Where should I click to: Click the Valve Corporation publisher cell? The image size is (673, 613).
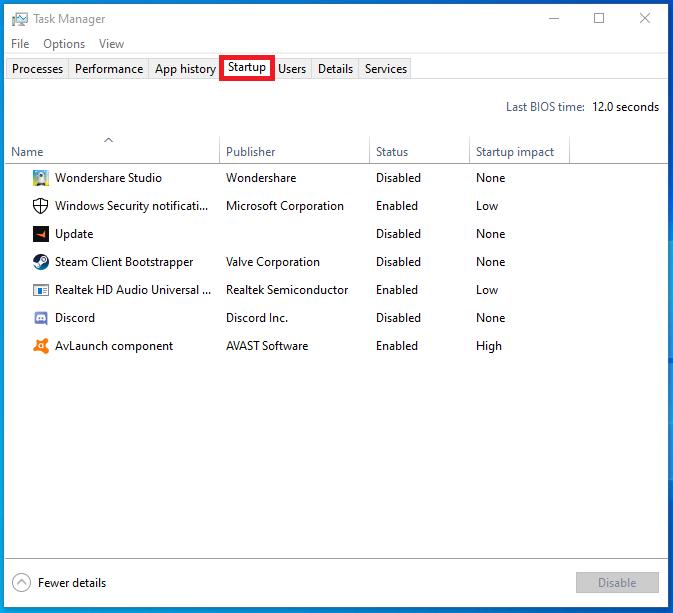click(273, 262)
